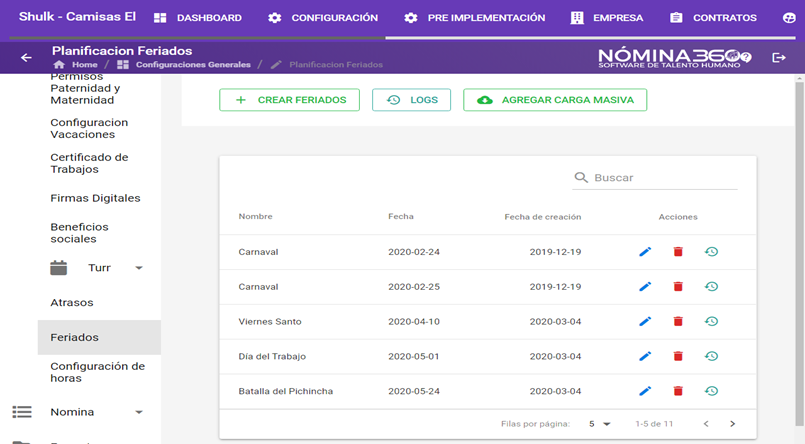The width and height of the screenshot is (805, 444).
Task: Open the Dashboard menu
Action: tap(198, 18)
